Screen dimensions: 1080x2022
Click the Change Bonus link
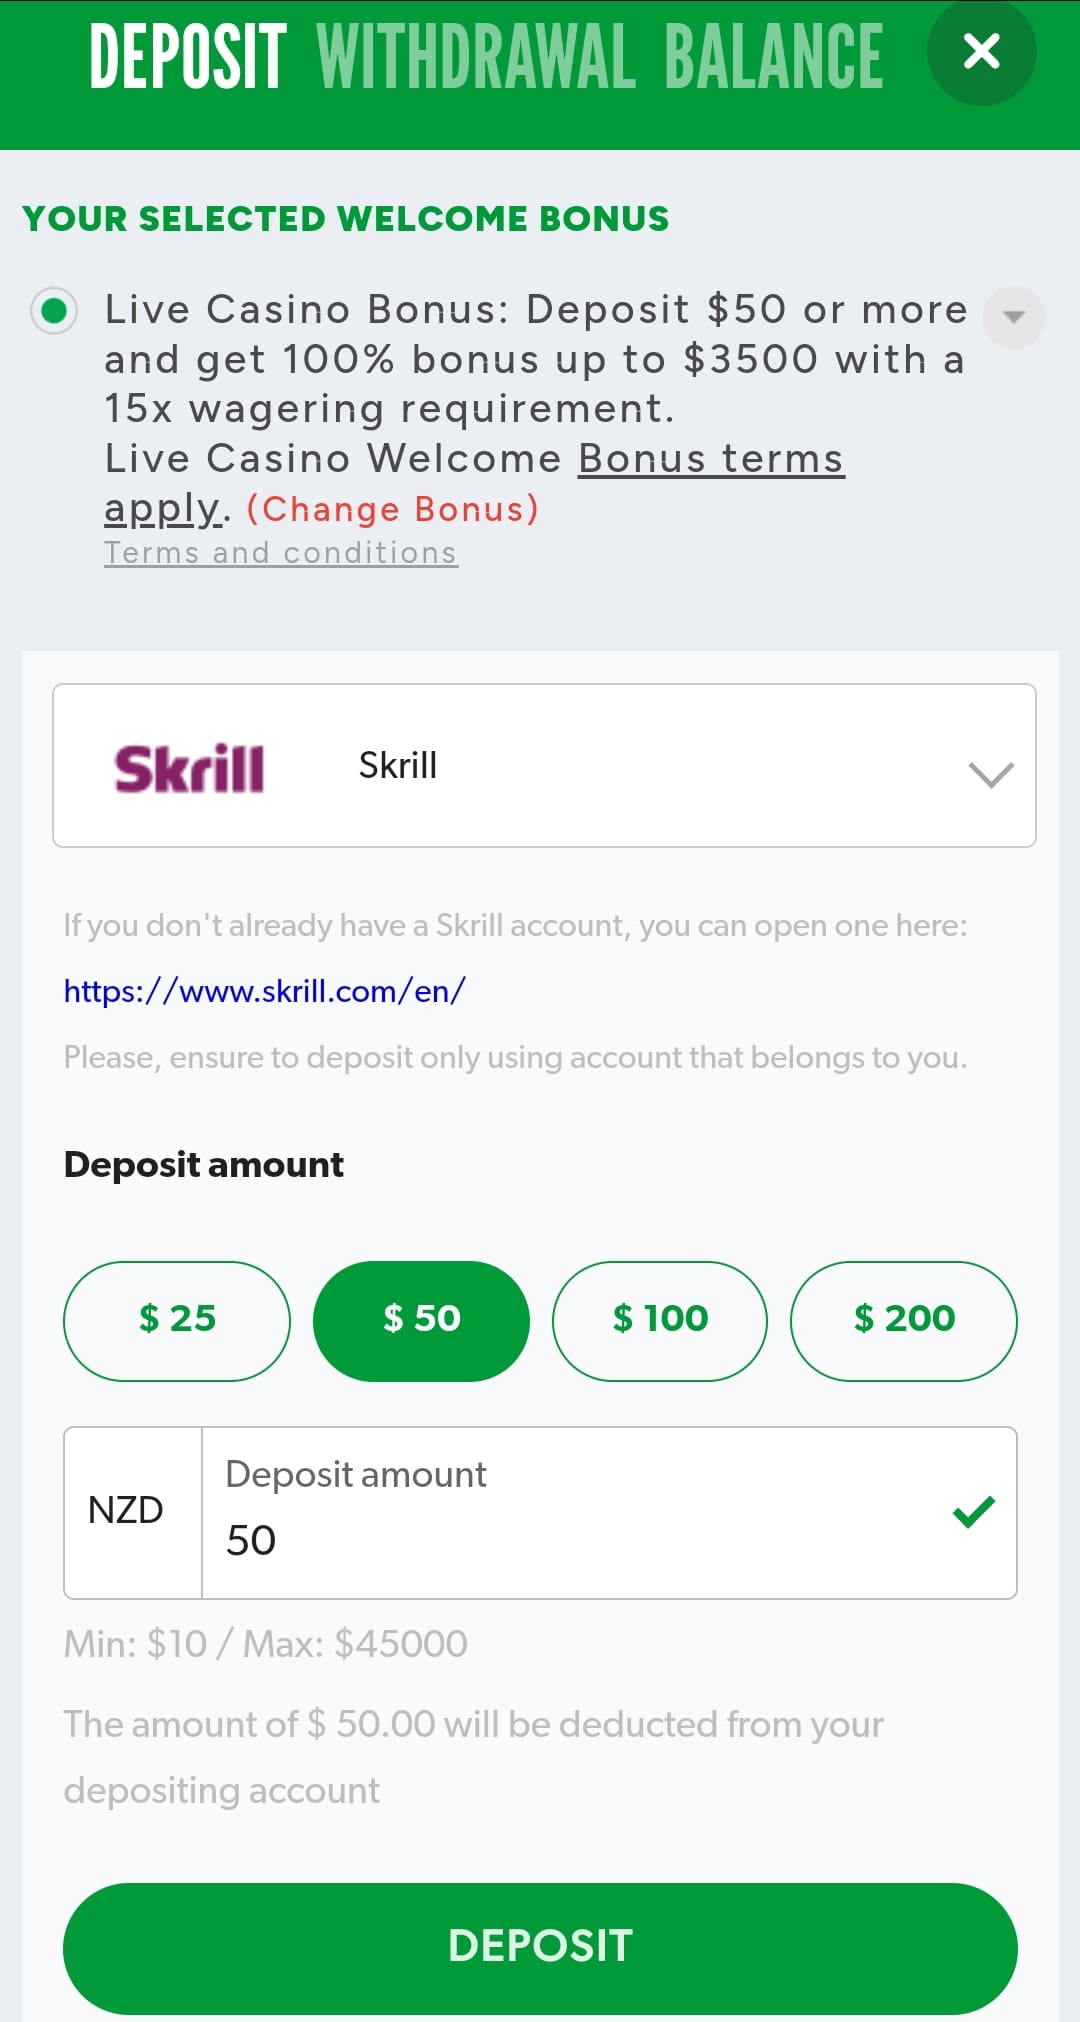point(393,509)
